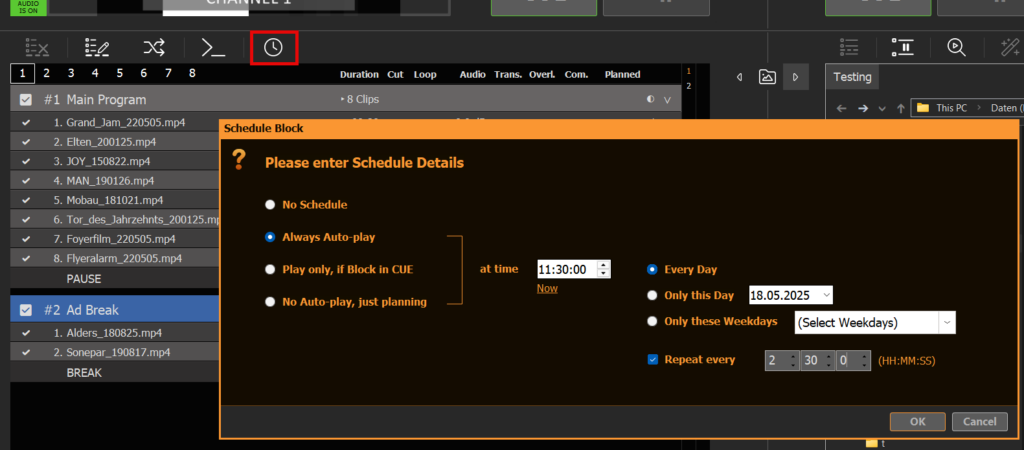Click the Now link under time
1024x450 pixels.
tap(547, 288)
